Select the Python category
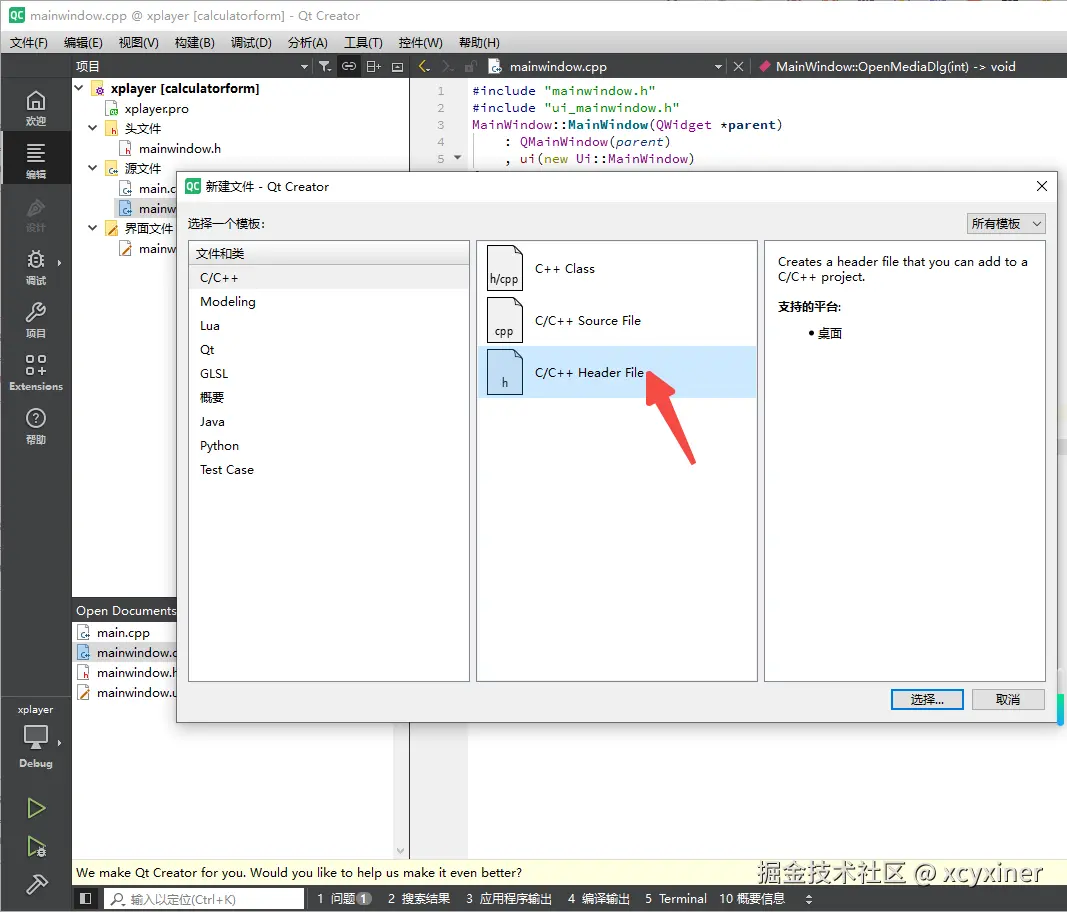The width and height of the screenshot is (1067, 912). tap(329, 445)
